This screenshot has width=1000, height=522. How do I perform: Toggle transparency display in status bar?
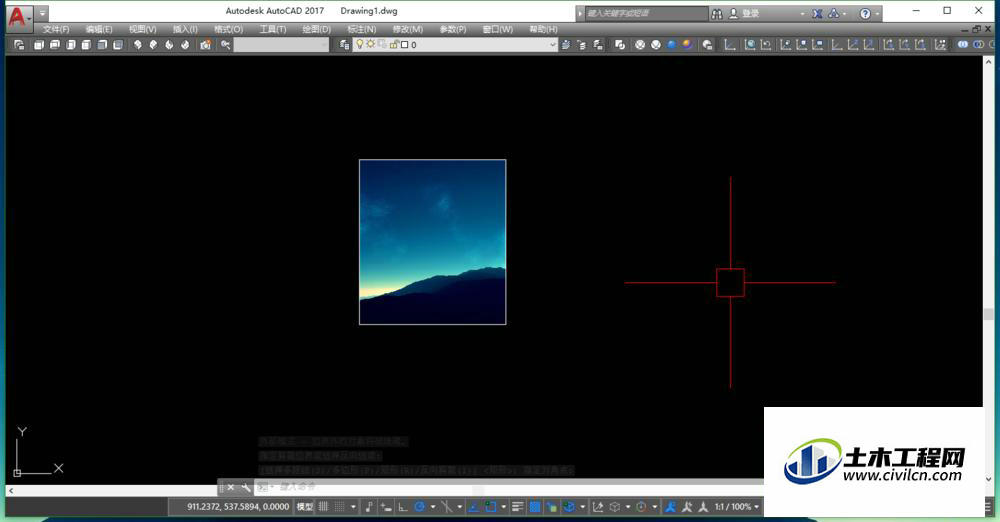tap(535, 507)
